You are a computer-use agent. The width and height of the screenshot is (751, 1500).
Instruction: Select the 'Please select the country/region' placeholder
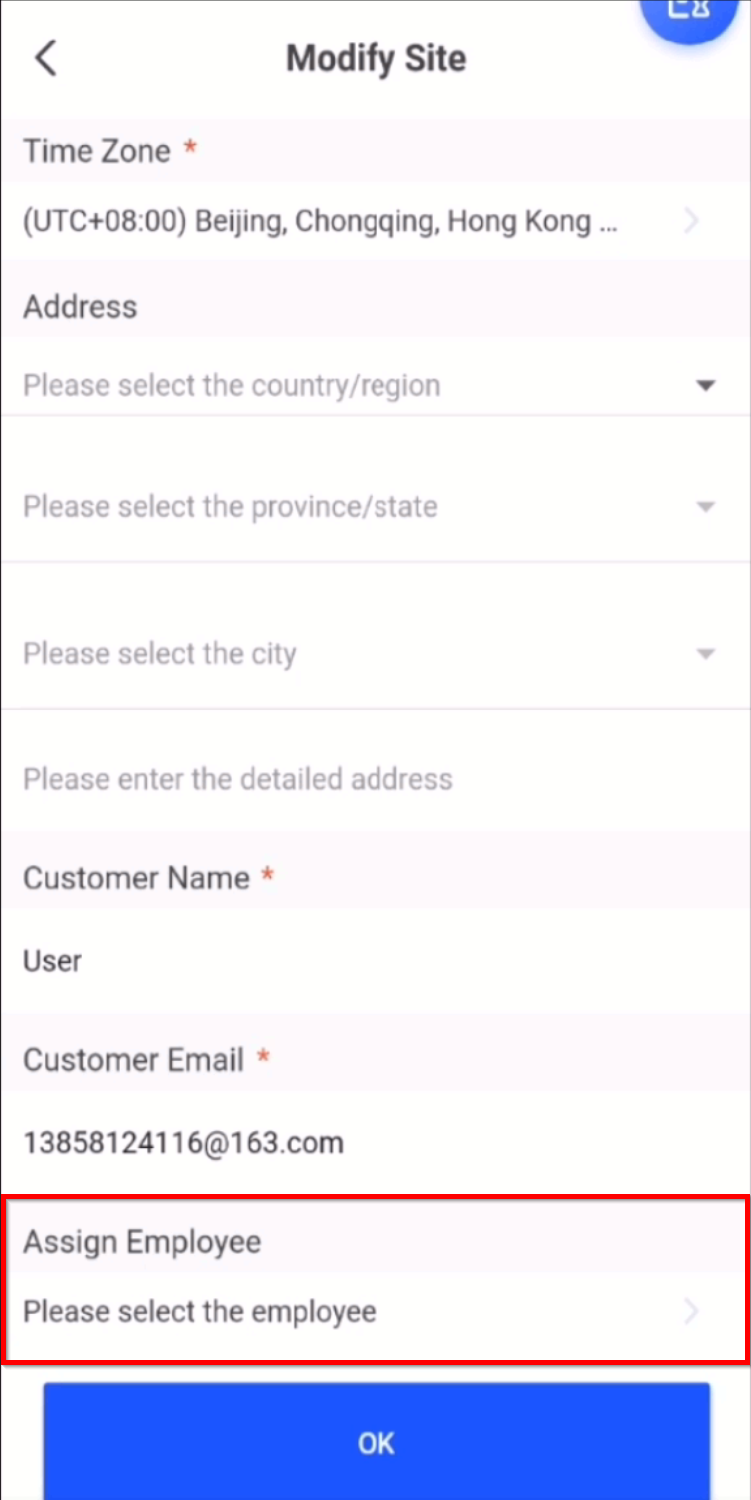[231, 385]
